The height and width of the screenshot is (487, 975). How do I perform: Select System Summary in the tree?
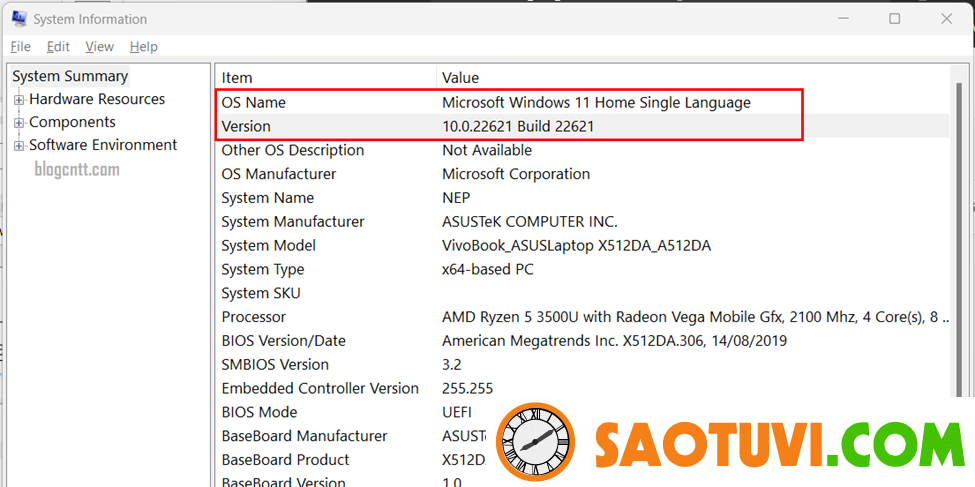click(70, 77)
